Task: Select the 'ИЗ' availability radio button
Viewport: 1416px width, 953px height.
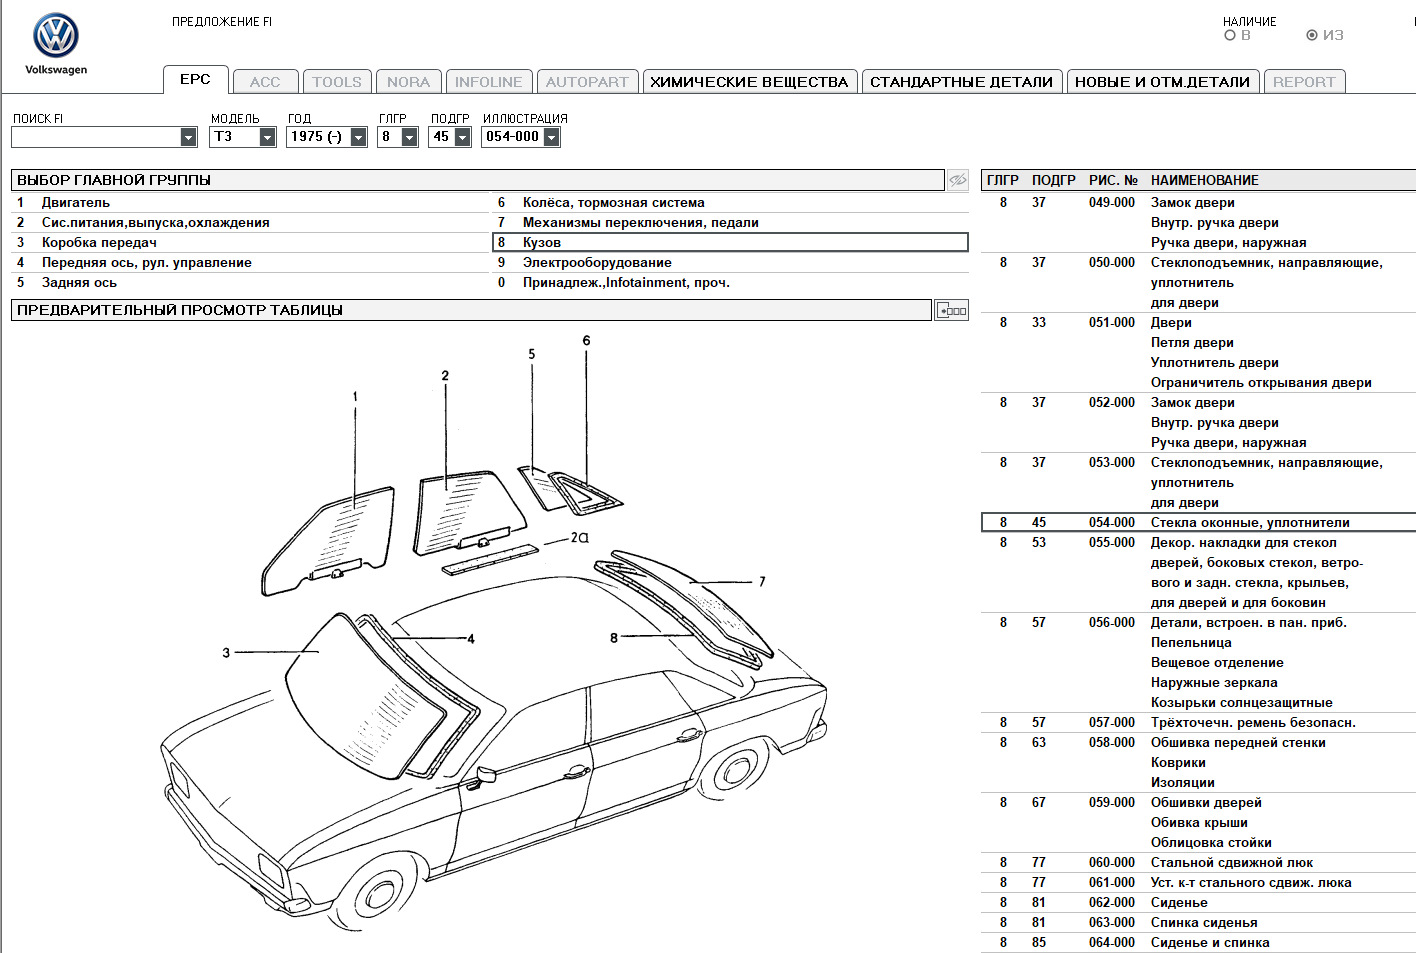Action: pyautogui.click(x=1312, y=35)
